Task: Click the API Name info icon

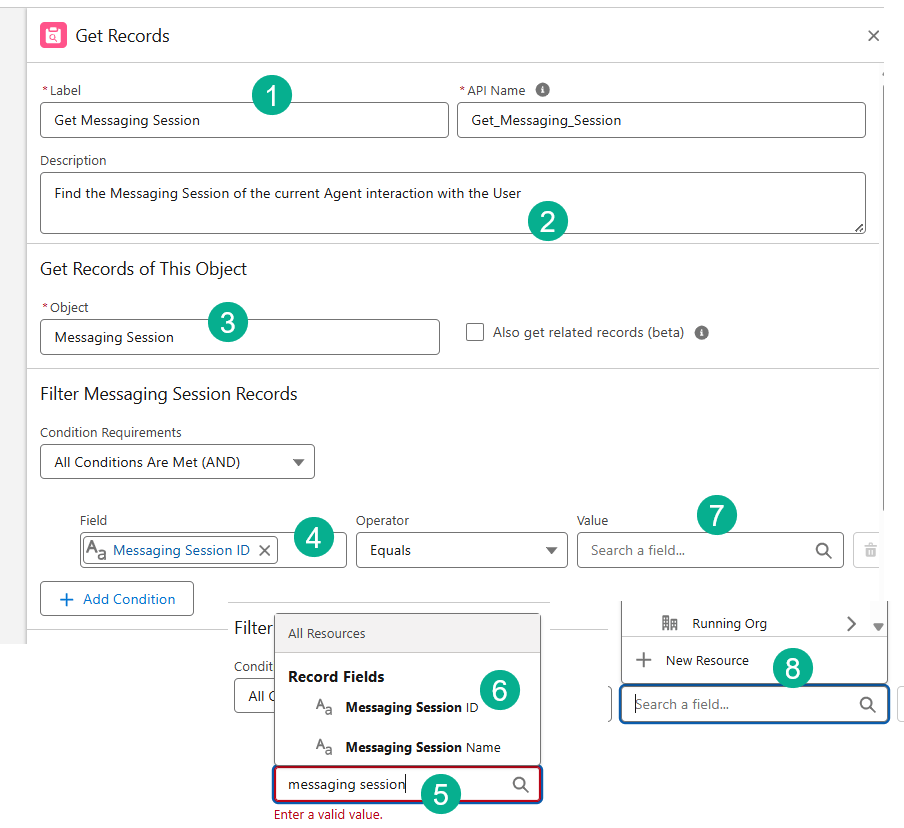Action: click(x=543, y=90)
